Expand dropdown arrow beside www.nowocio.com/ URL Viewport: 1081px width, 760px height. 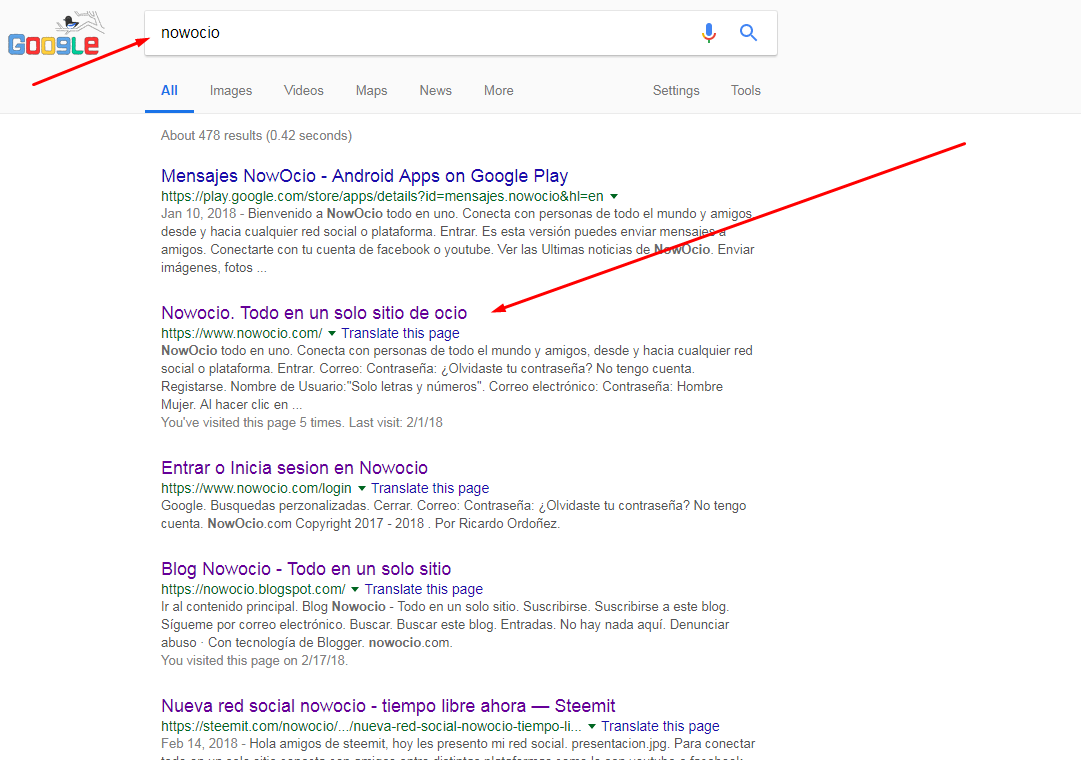coord(332,334)
